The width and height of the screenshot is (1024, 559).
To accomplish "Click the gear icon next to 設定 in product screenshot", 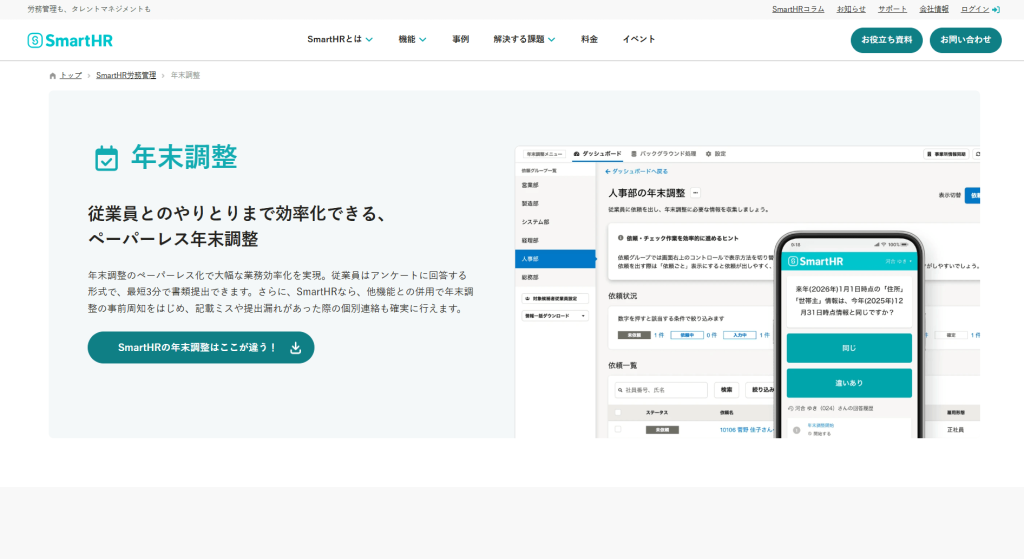I will [709, 154].
